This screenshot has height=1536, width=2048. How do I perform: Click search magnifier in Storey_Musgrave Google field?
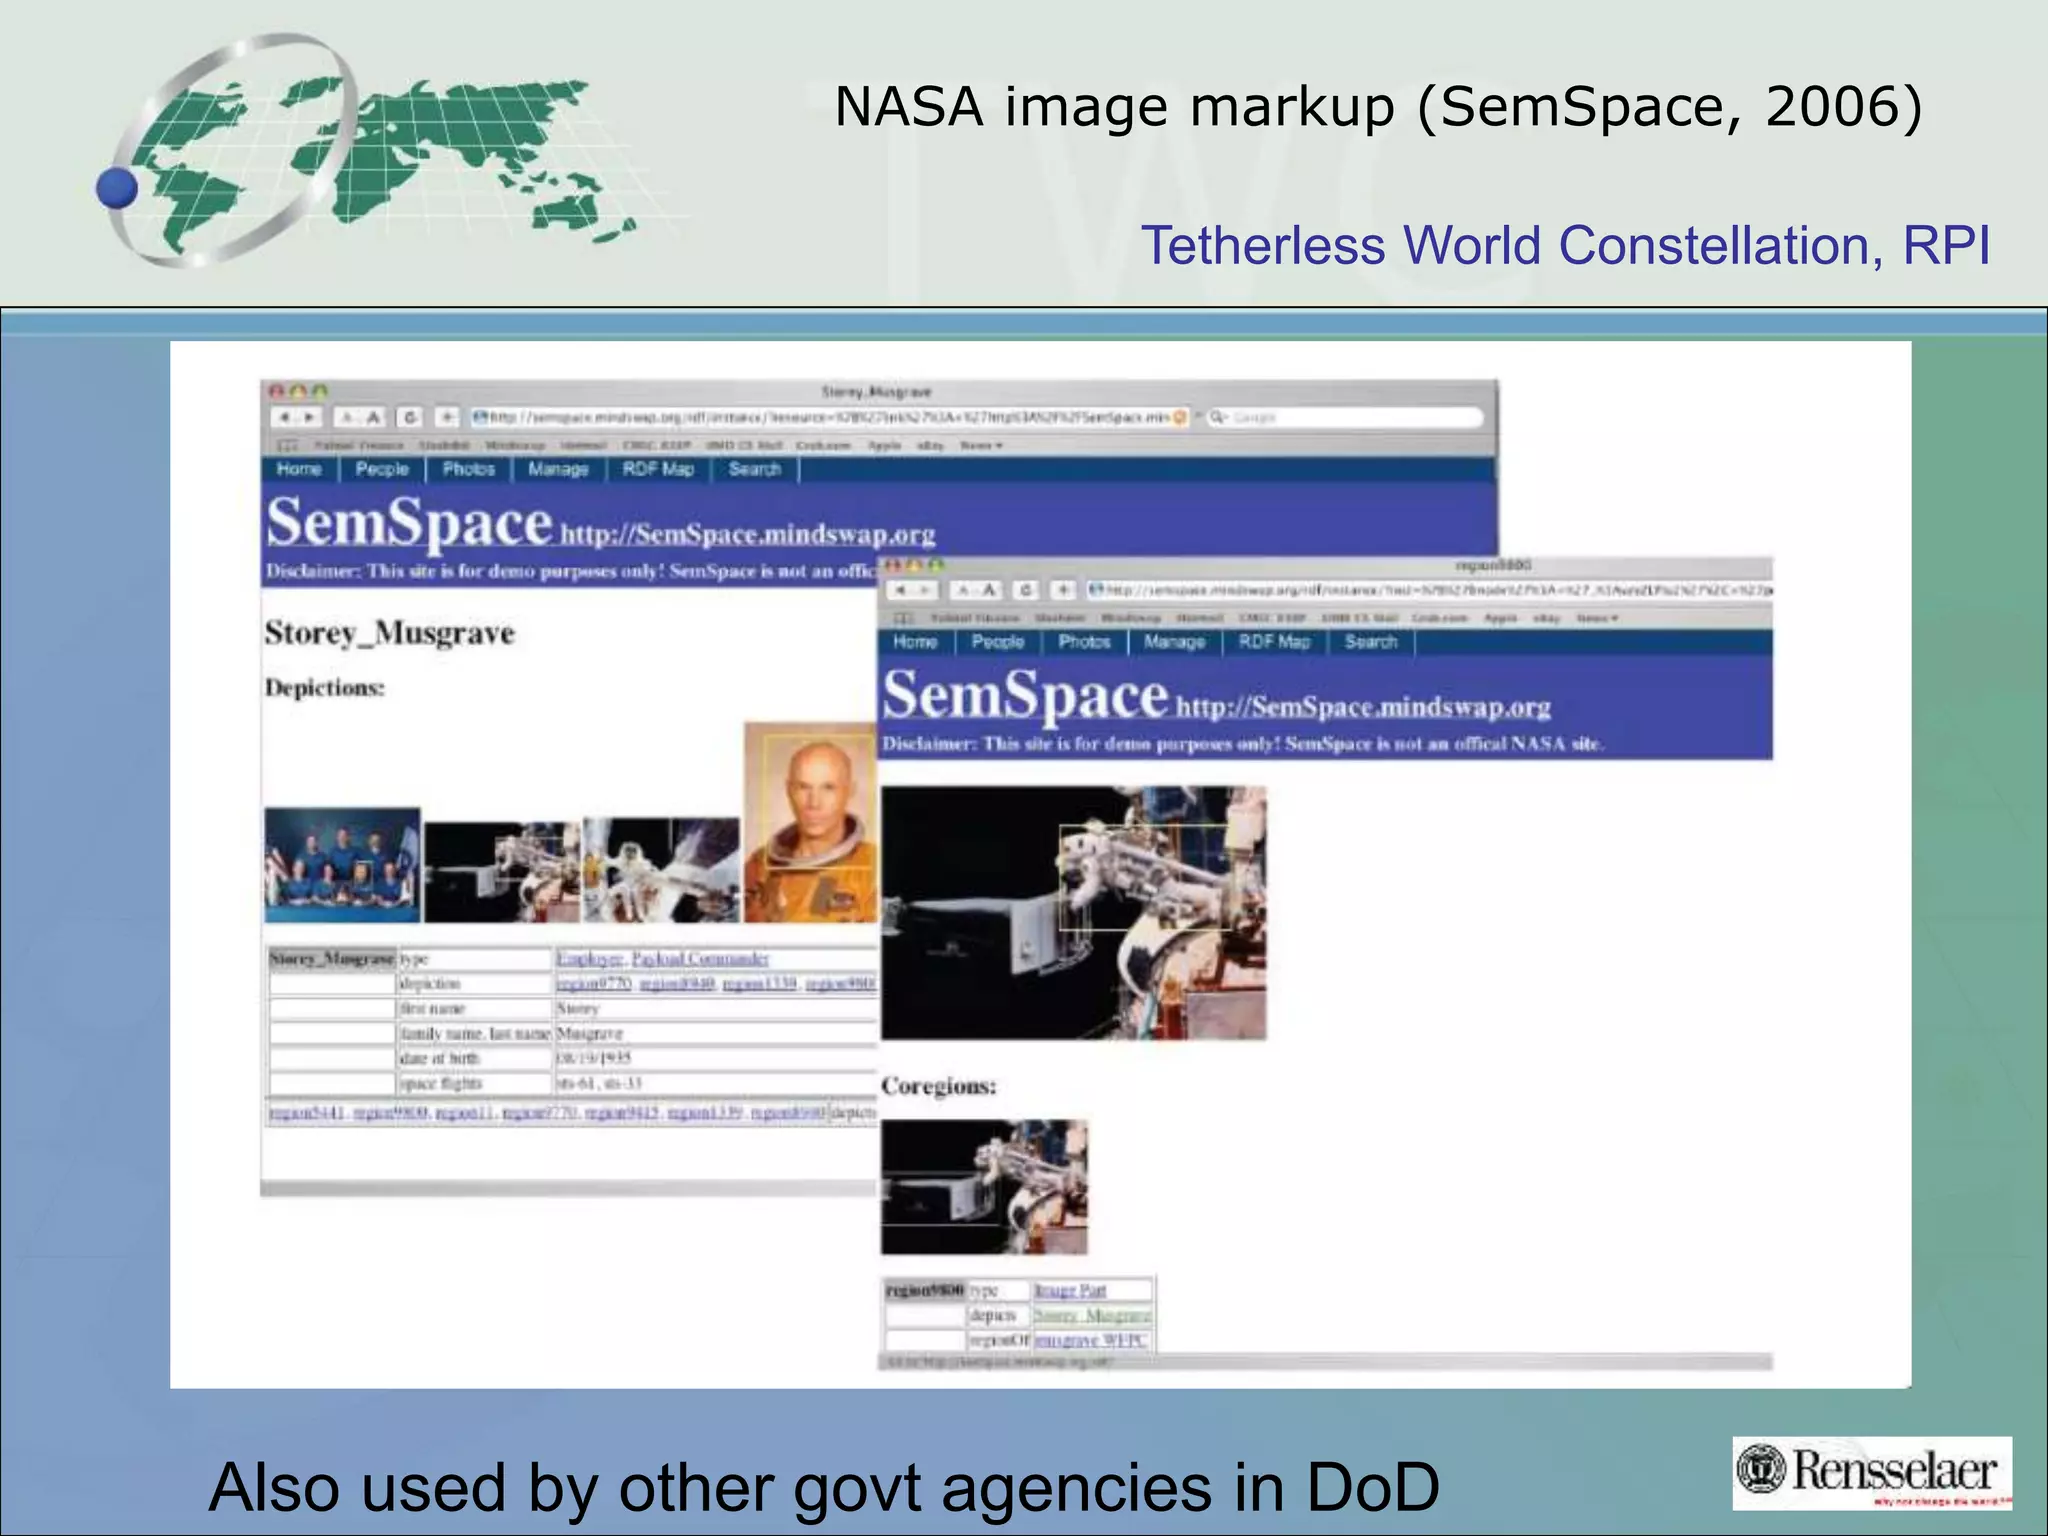[1217, 417]
